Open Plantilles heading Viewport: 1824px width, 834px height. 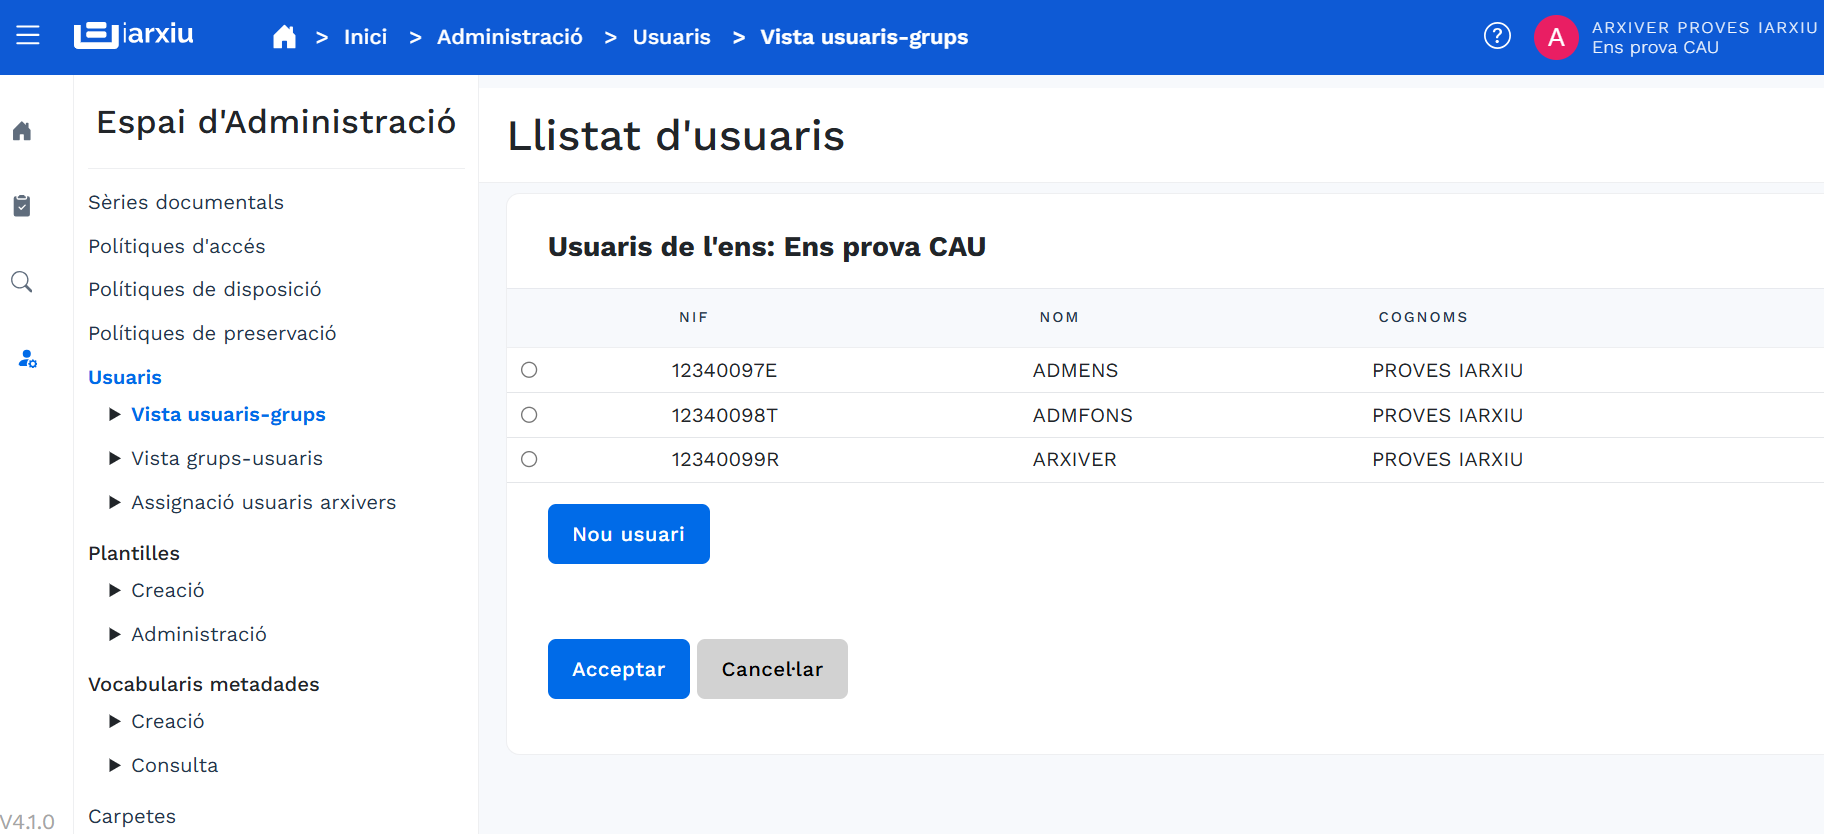[x=134, y=553]
